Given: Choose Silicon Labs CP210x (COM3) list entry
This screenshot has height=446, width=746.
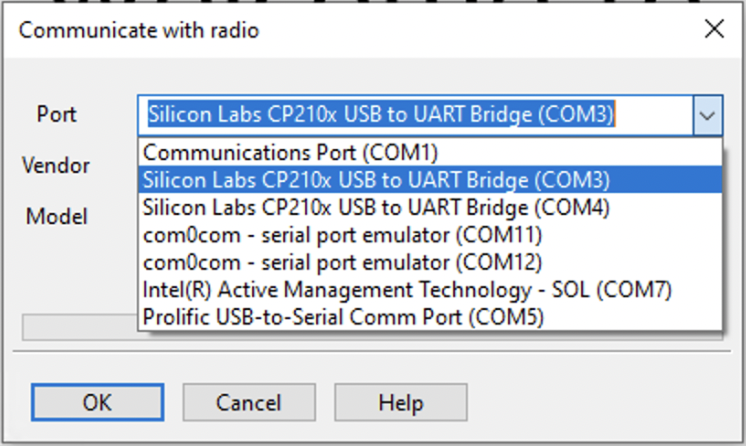Looking at the screenshot, I should [430, 180].
